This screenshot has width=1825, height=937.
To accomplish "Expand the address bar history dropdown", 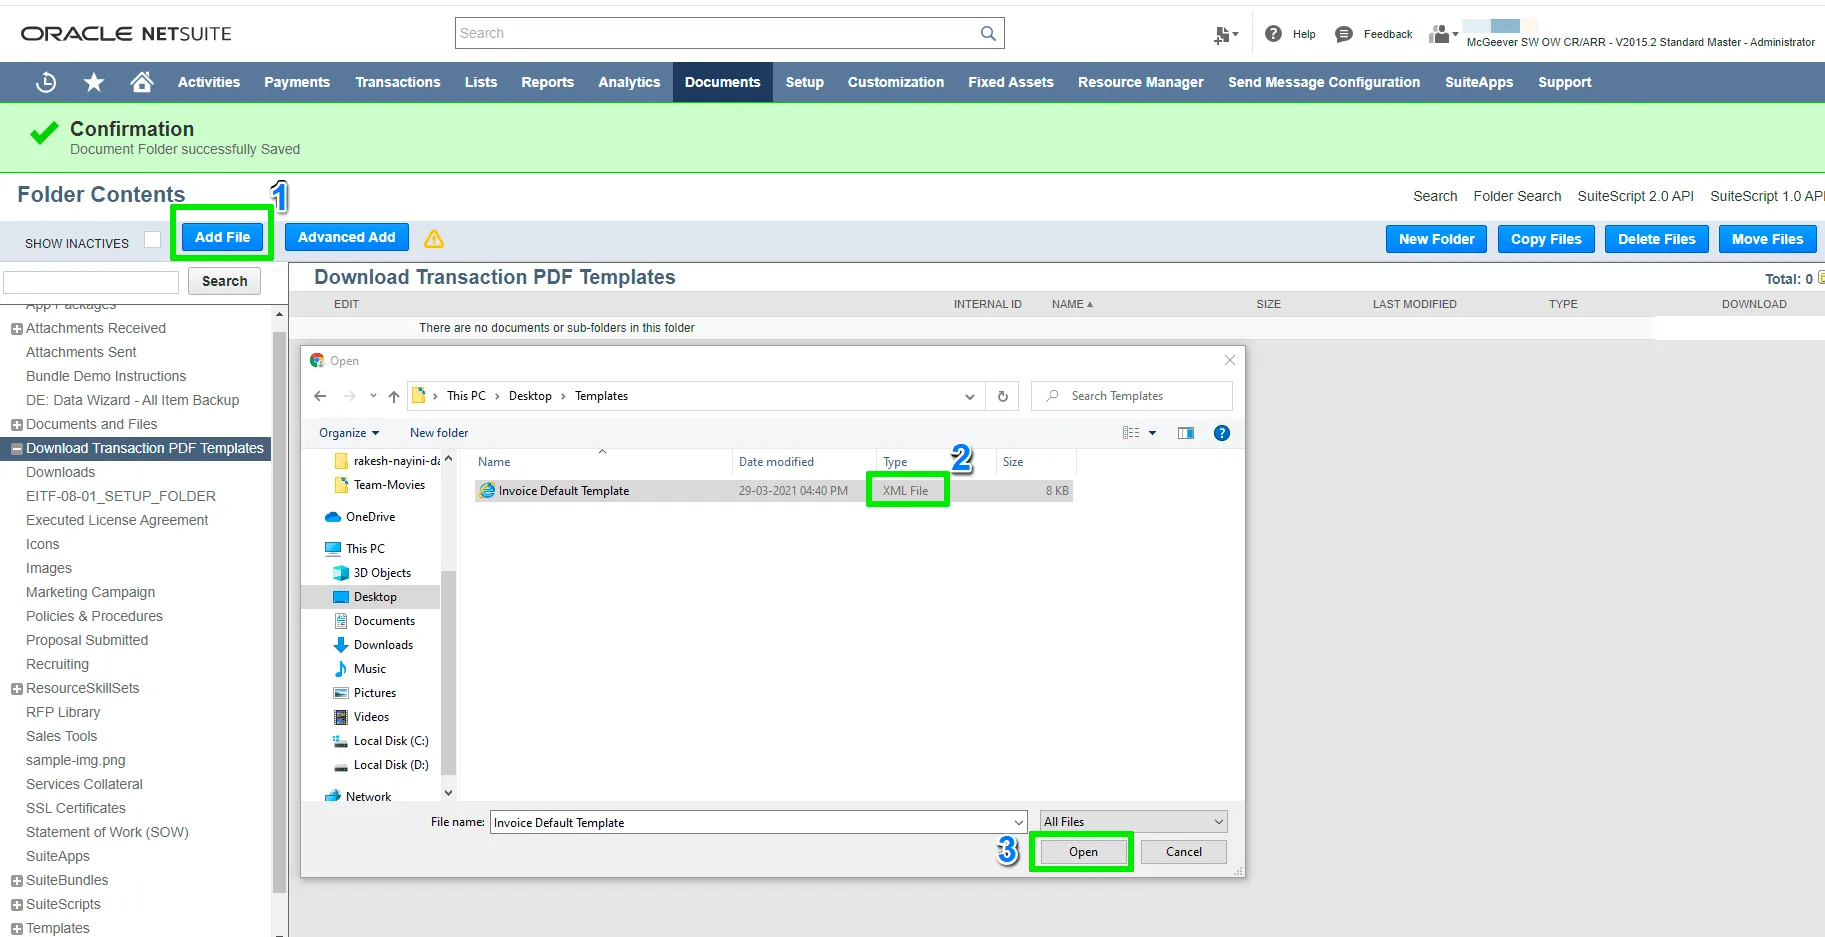I will click(x=969, y=396).
